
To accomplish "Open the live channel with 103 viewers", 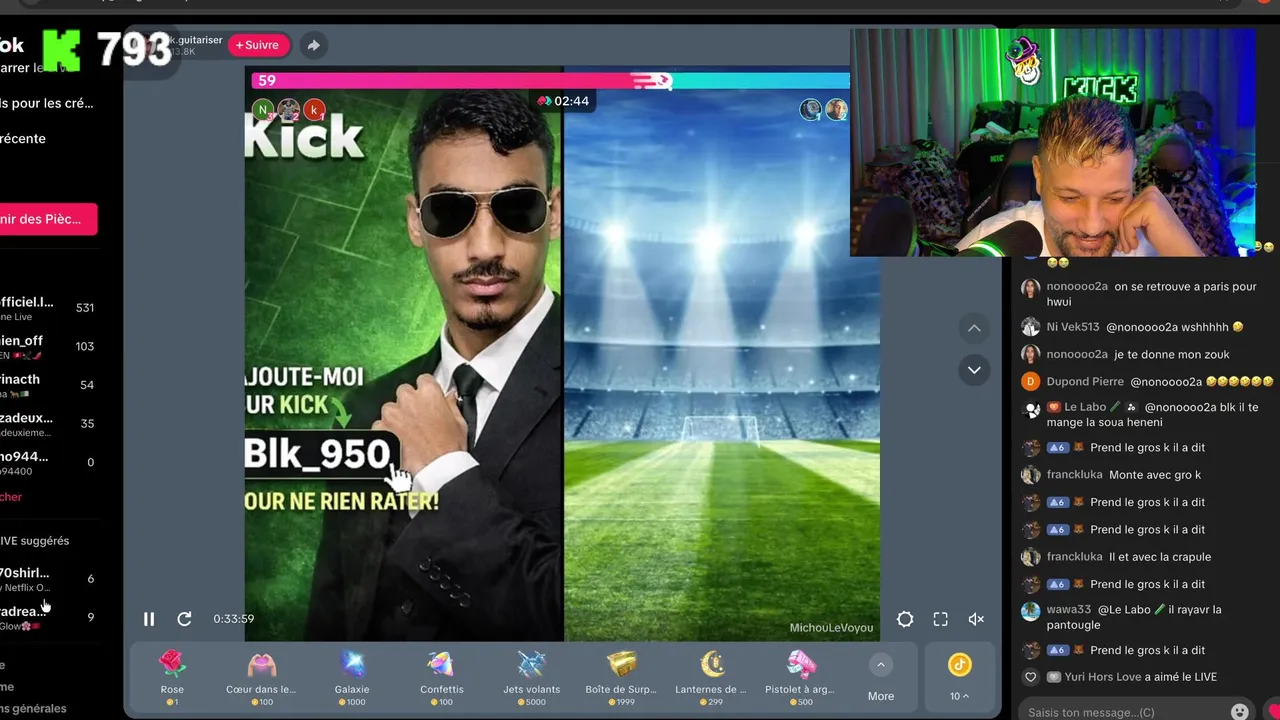I will (x=50, y=347).
